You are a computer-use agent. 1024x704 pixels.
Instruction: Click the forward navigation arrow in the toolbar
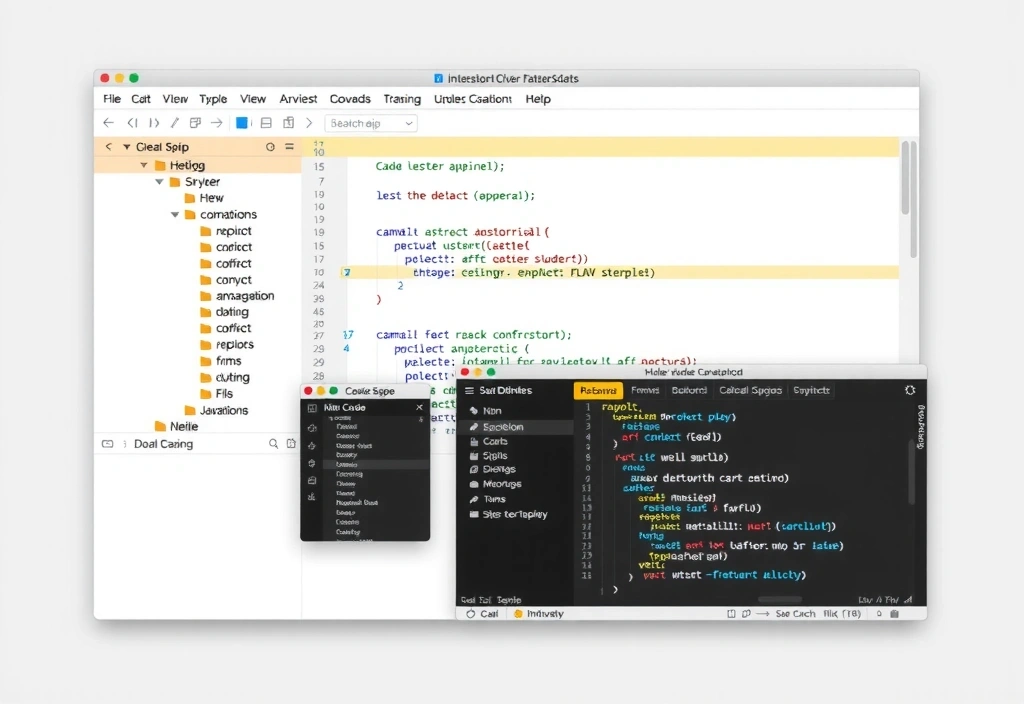click(x=216, y=123)
